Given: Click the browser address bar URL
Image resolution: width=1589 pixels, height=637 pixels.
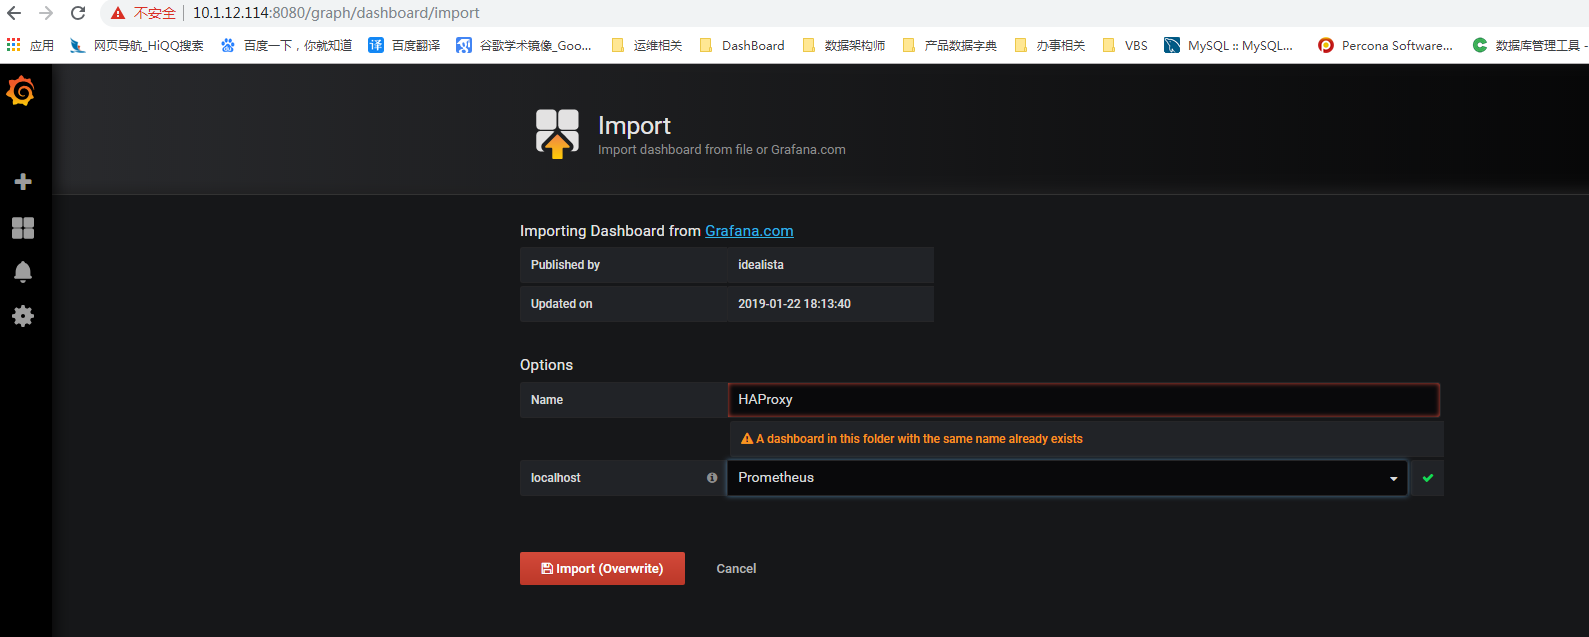Looking at the screenshot, I should click(x=336, y=13).
